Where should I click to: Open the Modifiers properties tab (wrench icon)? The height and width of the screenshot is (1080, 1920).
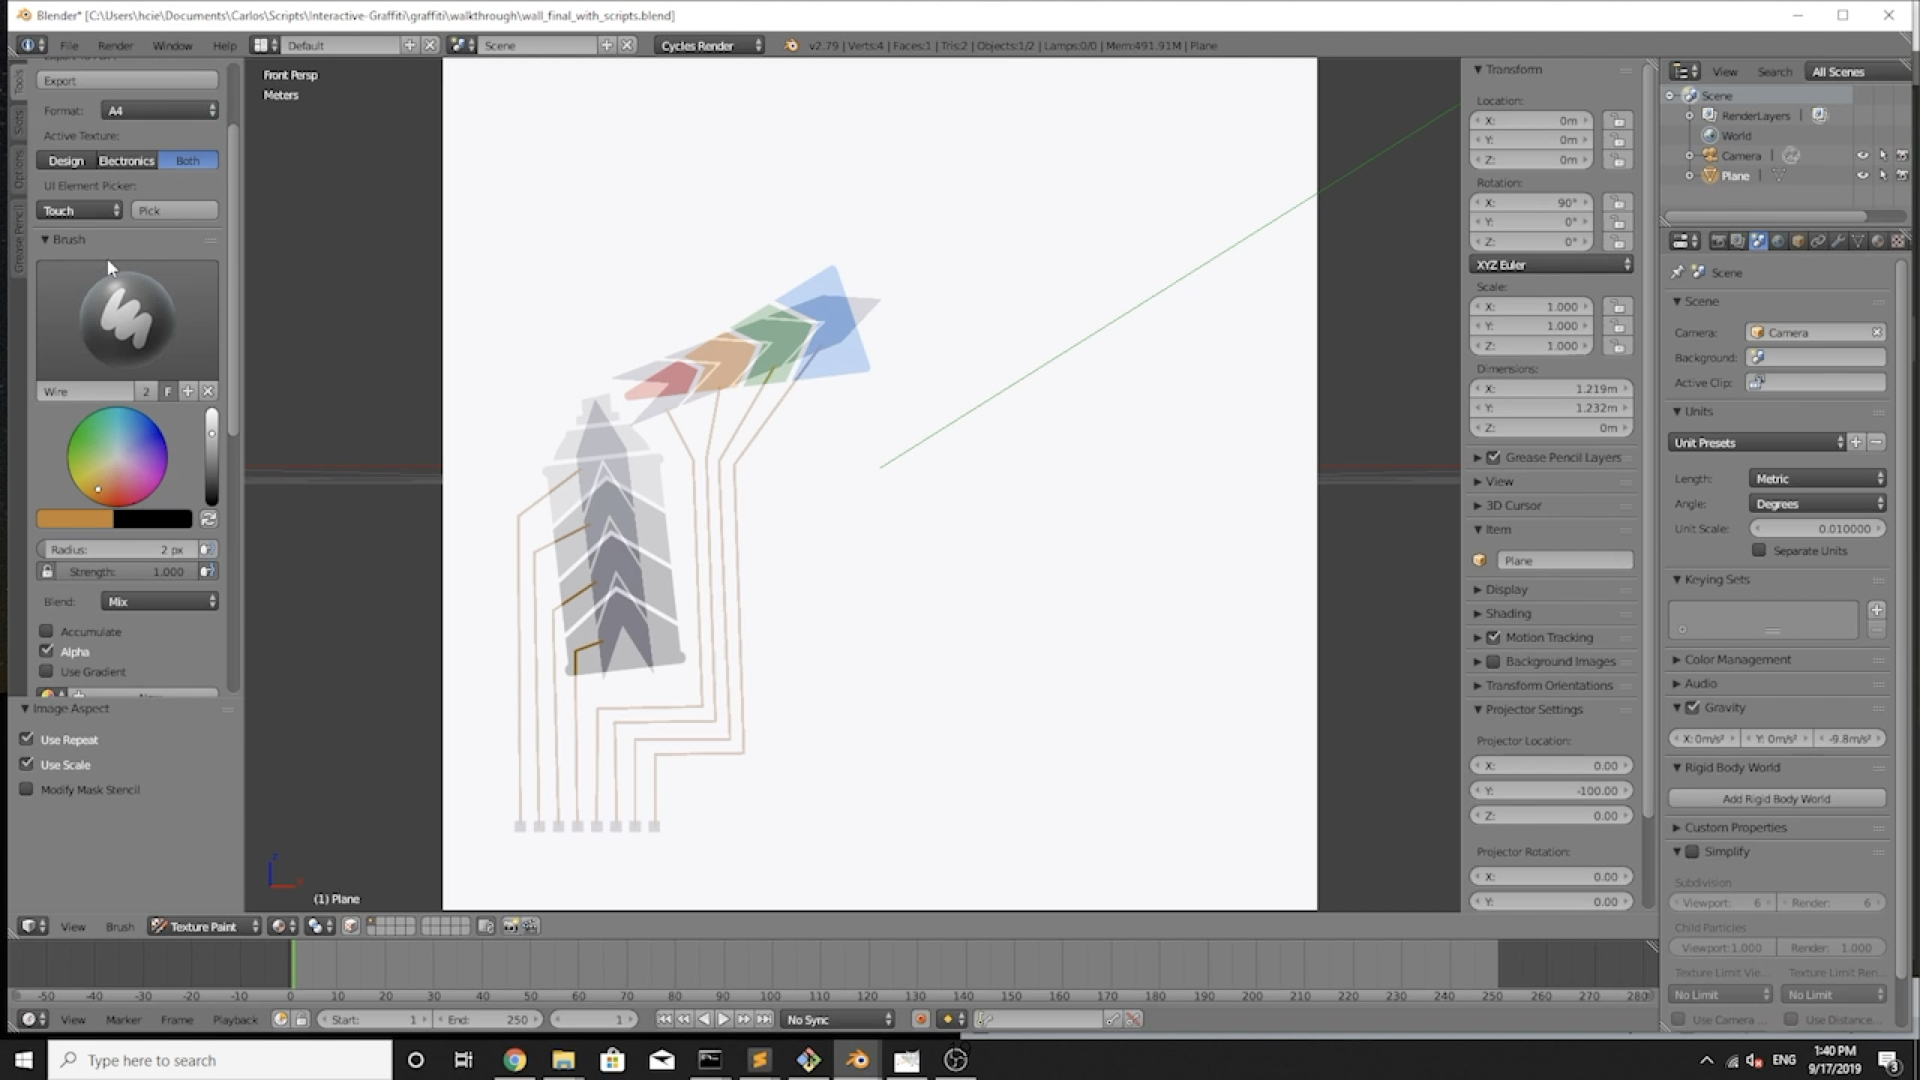1838,241
